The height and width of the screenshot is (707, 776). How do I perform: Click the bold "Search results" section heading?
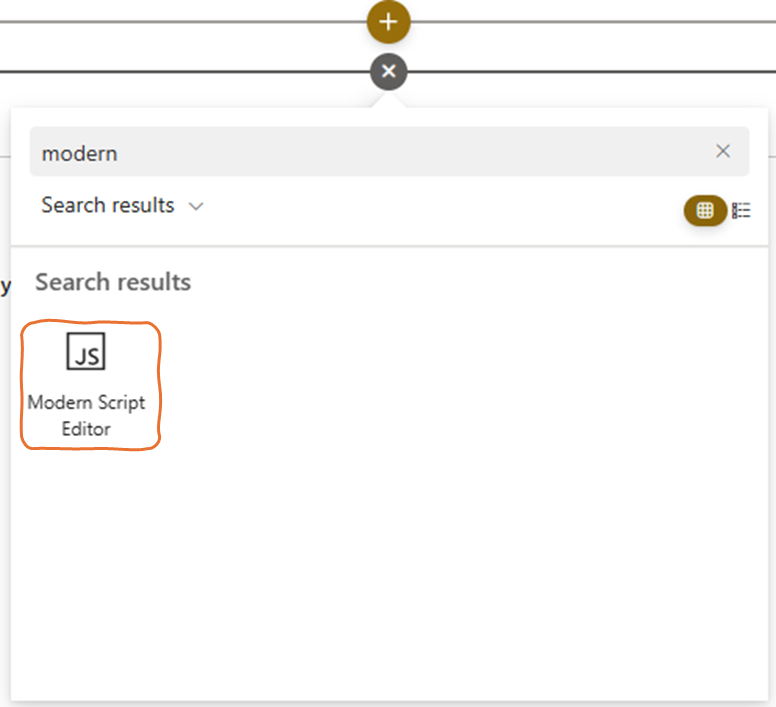(113, 282)
